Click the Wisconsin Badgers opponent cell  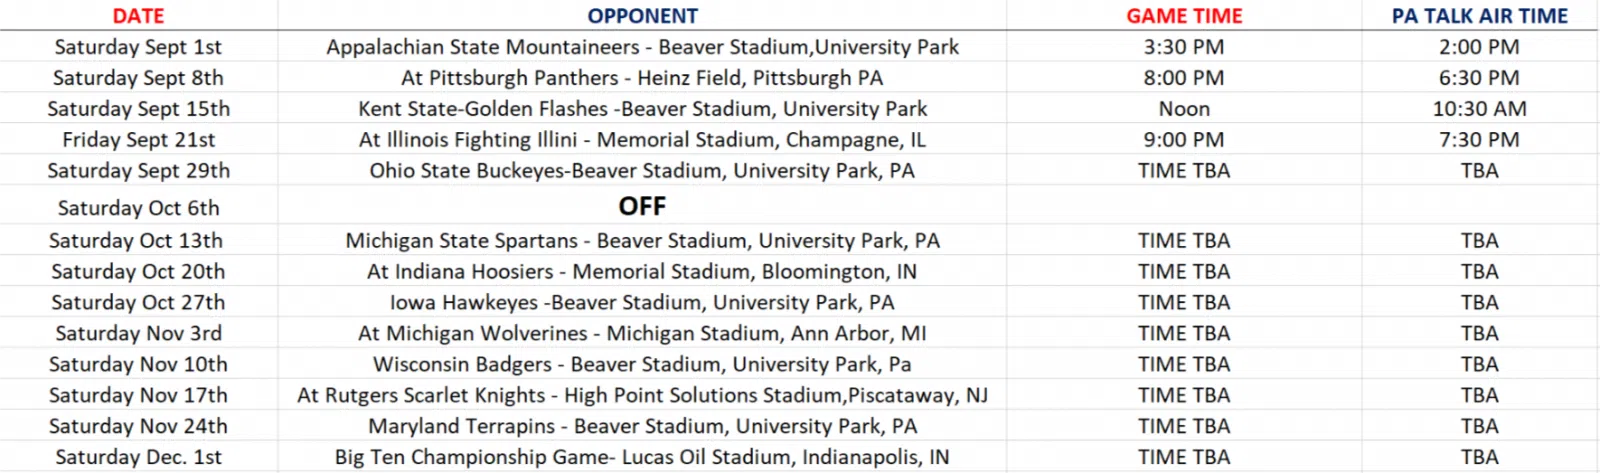(x=642, y=365)
